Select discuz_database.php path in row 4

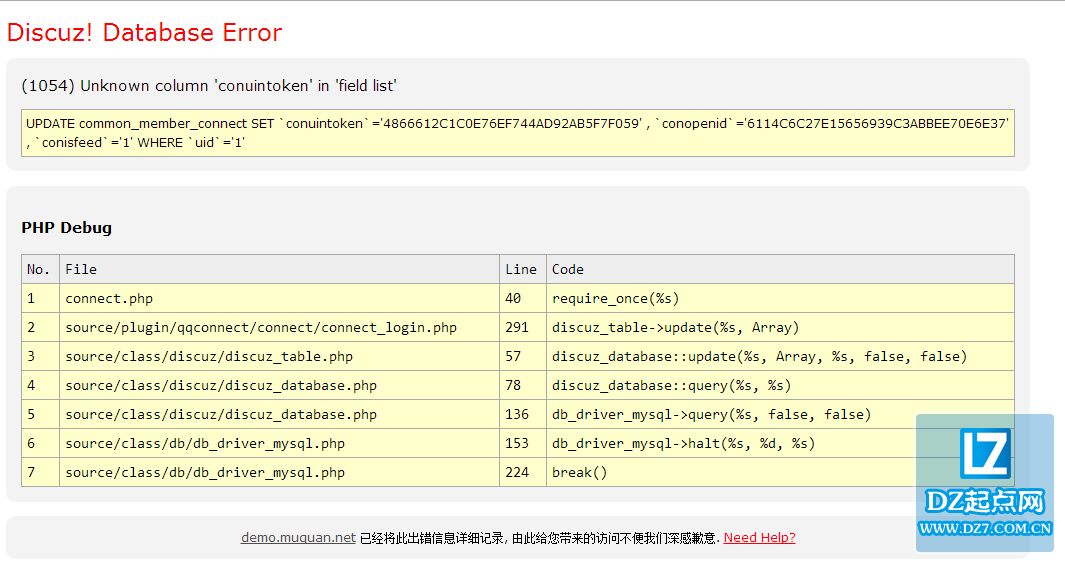279,385
